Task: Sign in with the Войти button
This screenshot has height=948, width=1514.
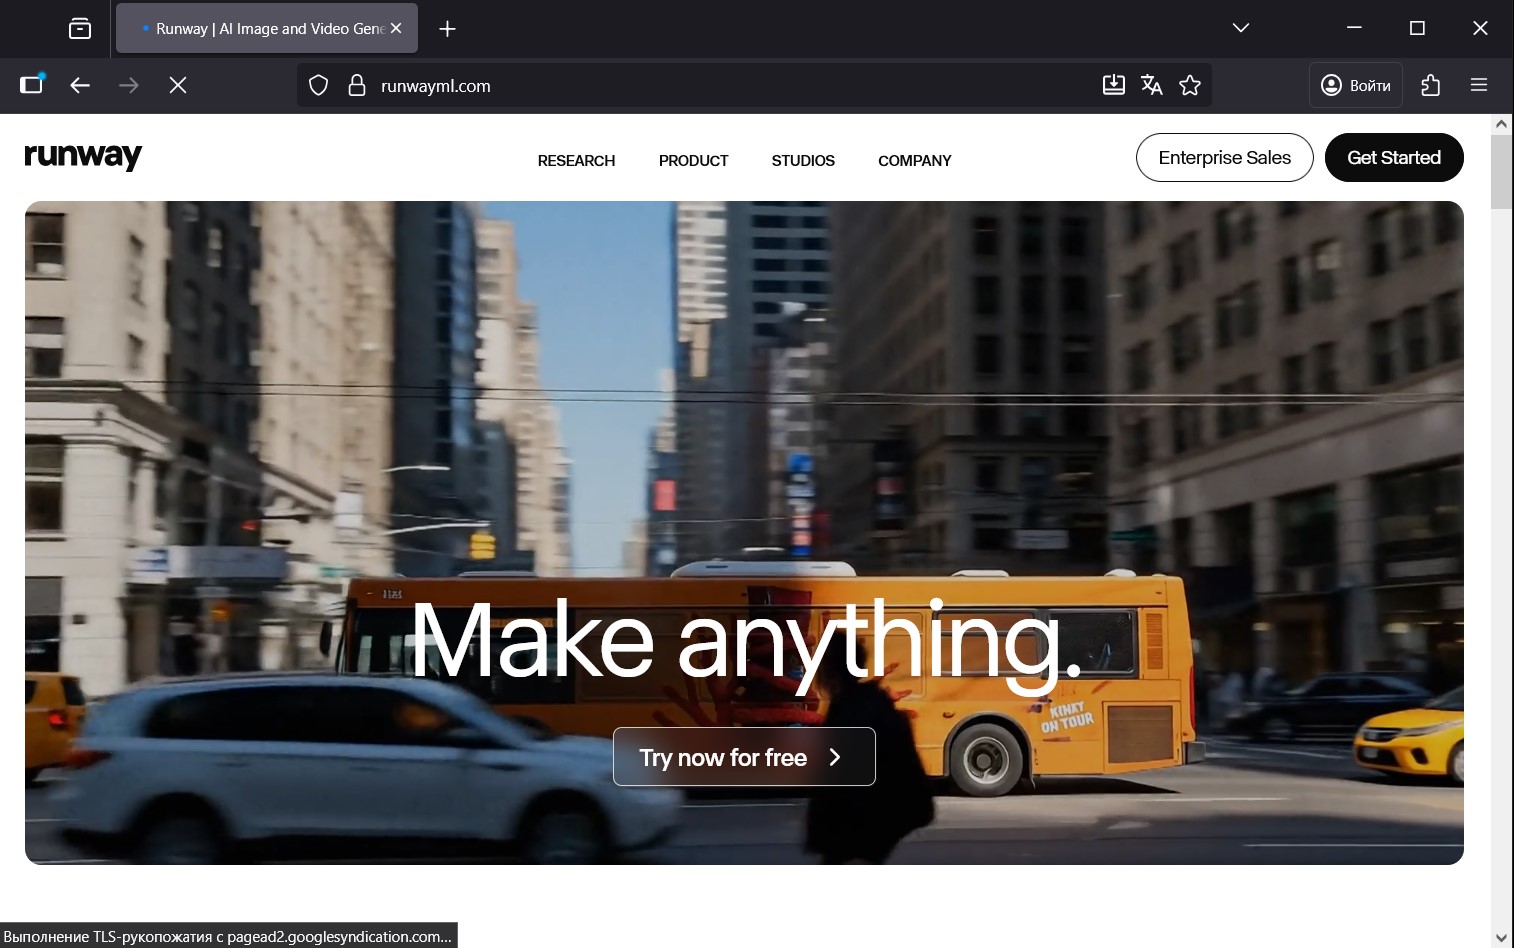Action: tap(1356, 85)
